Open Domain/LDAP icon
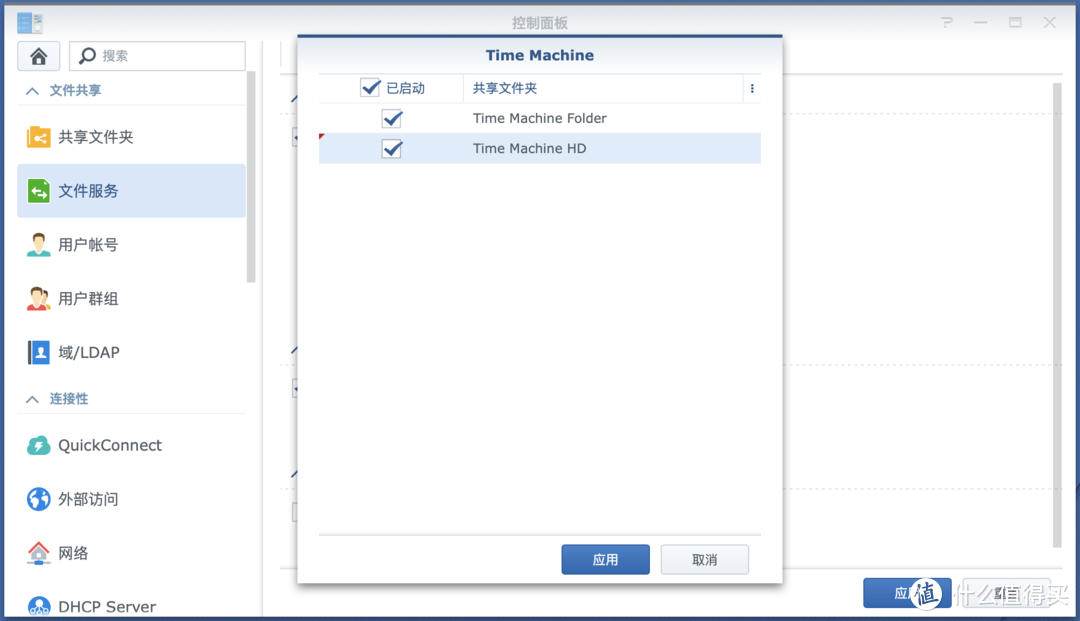Viewport: 1080px width, 621px height. click(39, 352)
